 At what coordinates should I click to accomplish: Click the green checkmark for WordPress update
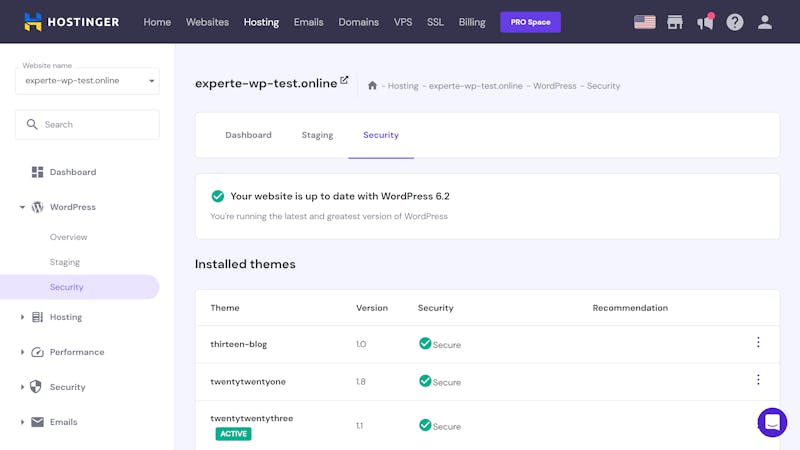point(218,196)
